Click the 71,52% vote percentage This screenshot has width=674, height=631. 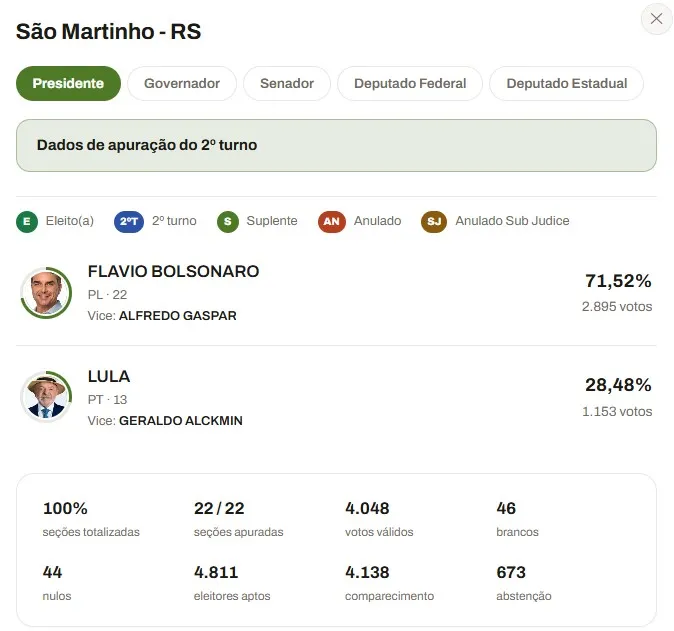(x=618, y=281)
